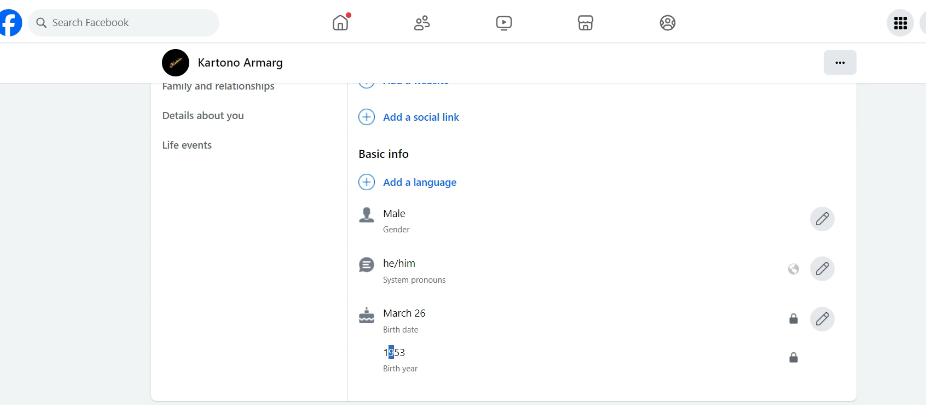Select Details about you section
Viewport: 926px width, 405px height.
pyautogui.click(x=203, y=116)
